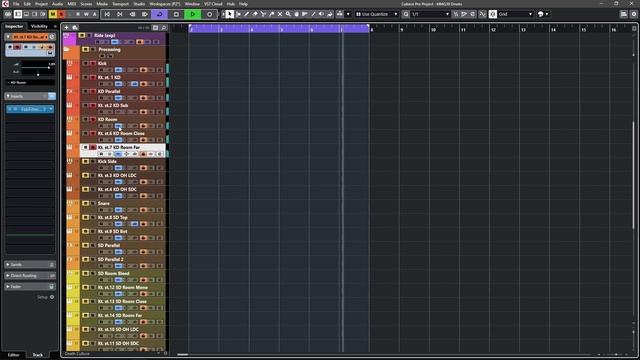Click the KD Room output routing field

[30, 82]
